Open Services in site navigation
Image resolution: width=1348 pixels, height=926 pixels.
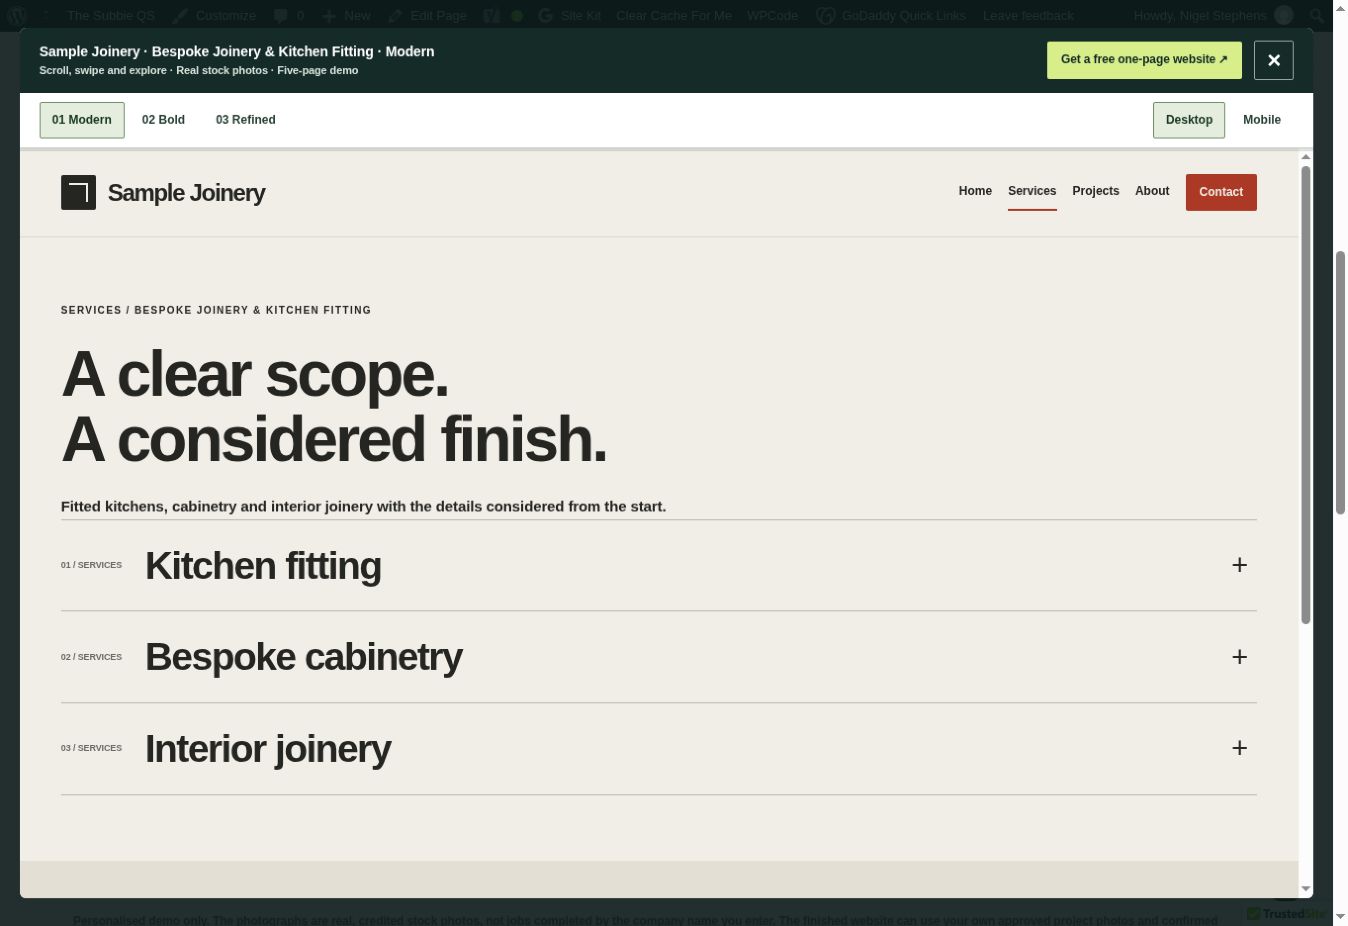tap(1032, 191)
